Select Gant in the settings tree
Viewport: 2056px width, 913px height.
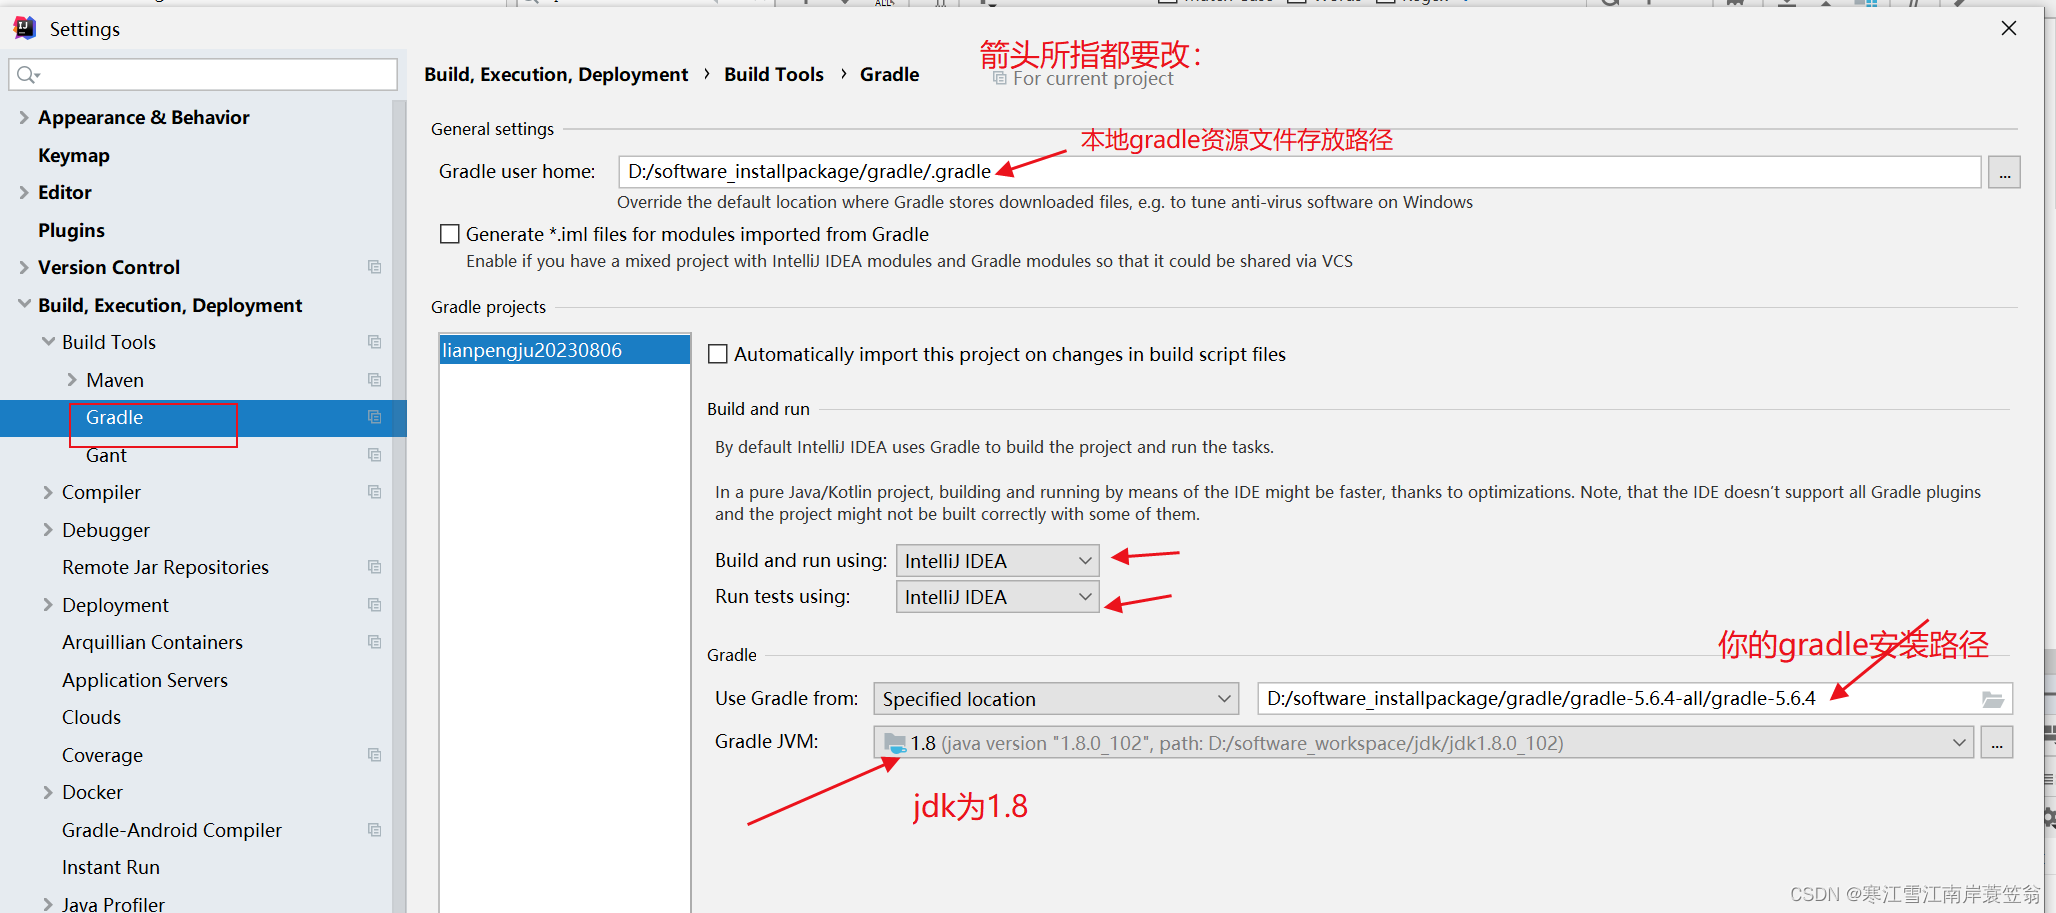(106, 455)
